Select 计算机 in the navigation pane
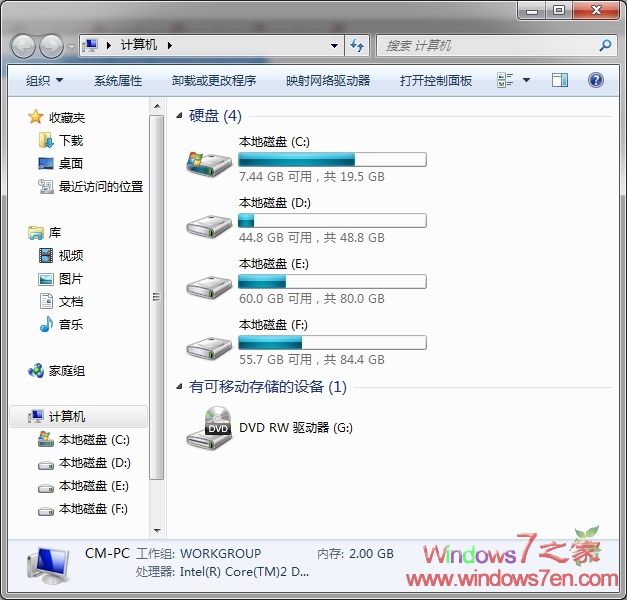The height and width of the screenshot is (600, 627). point(78,416)
